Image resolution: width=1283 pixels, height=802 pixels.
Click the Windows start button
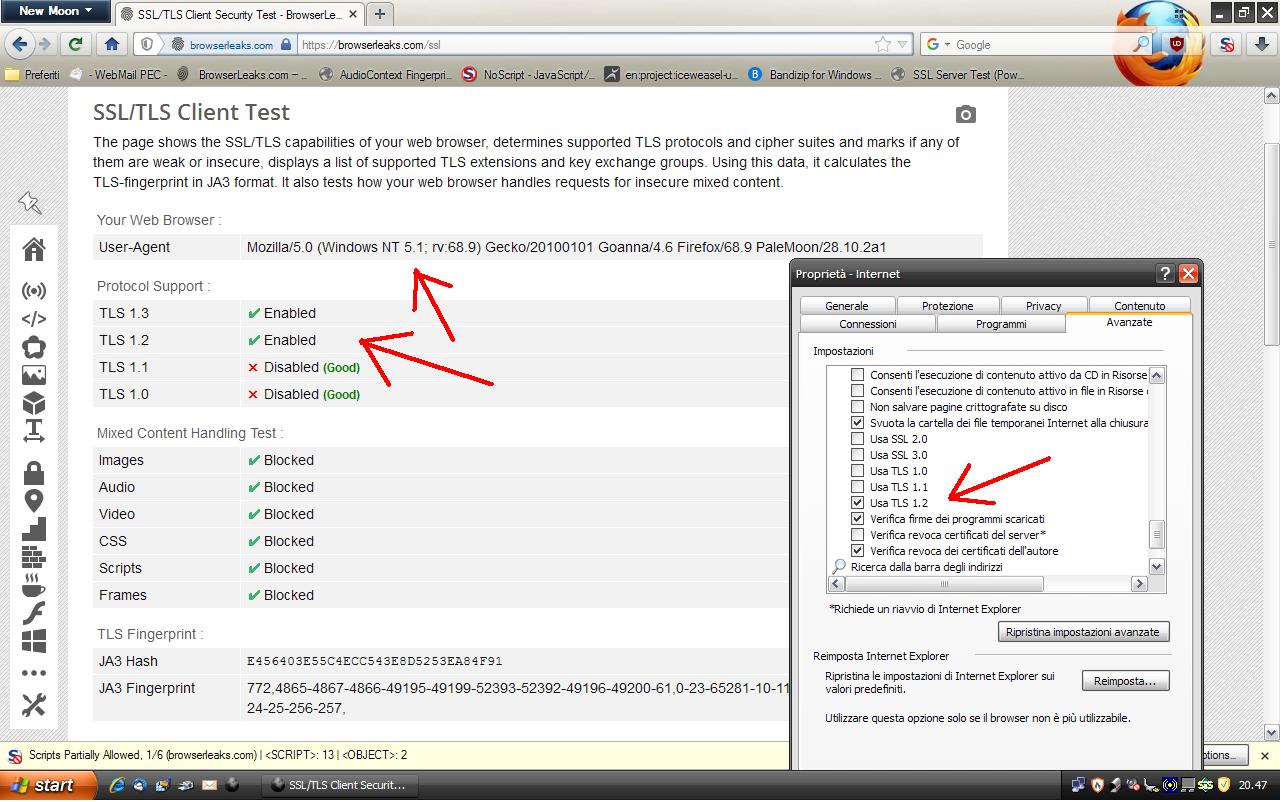48,785
